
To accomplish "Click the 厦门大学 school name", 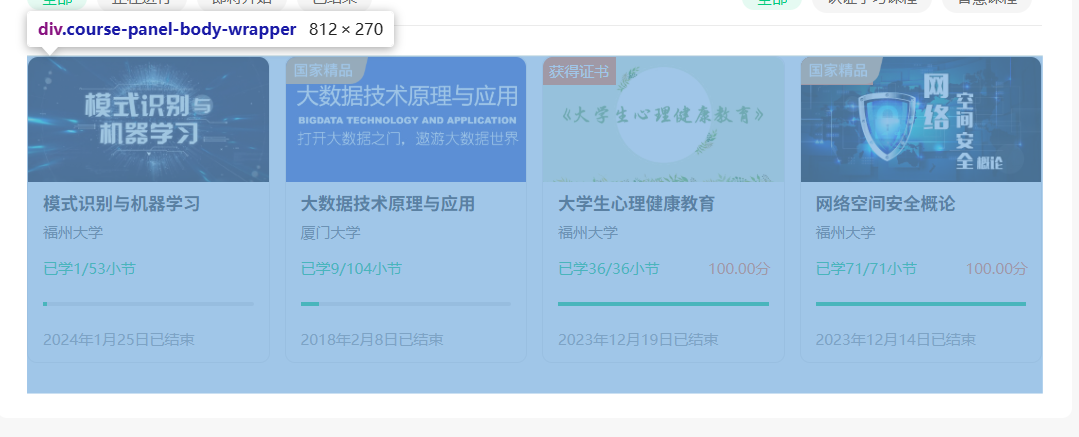I will click(330, 233).
